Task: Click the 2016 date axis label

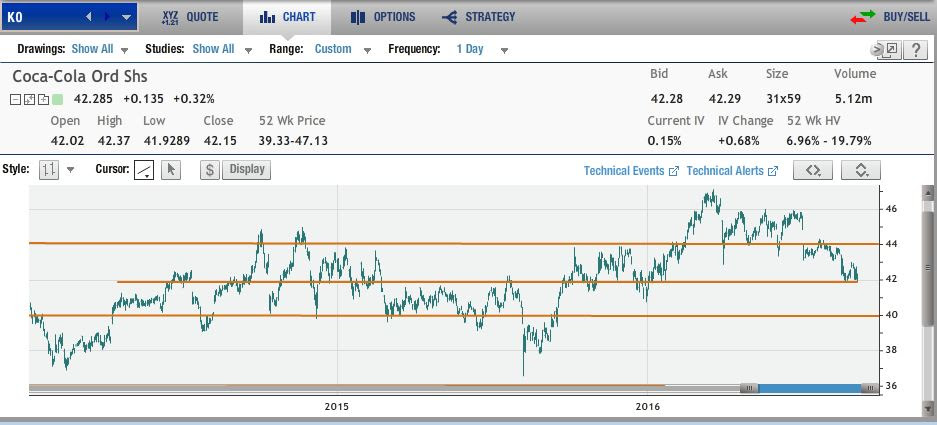Action: pyautogui.click(x=648, y=406)
